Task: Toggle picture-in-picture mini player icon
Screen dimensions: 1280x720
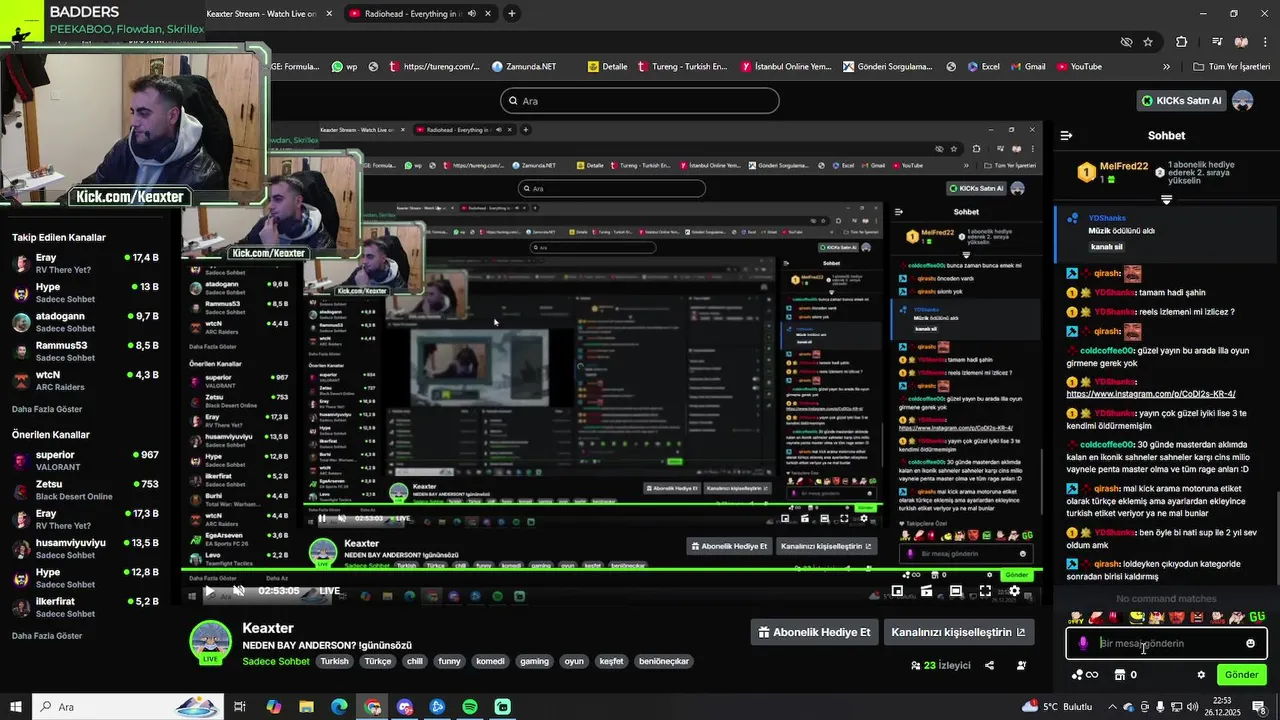Action: pyautogui.click(x=897, y=591)
